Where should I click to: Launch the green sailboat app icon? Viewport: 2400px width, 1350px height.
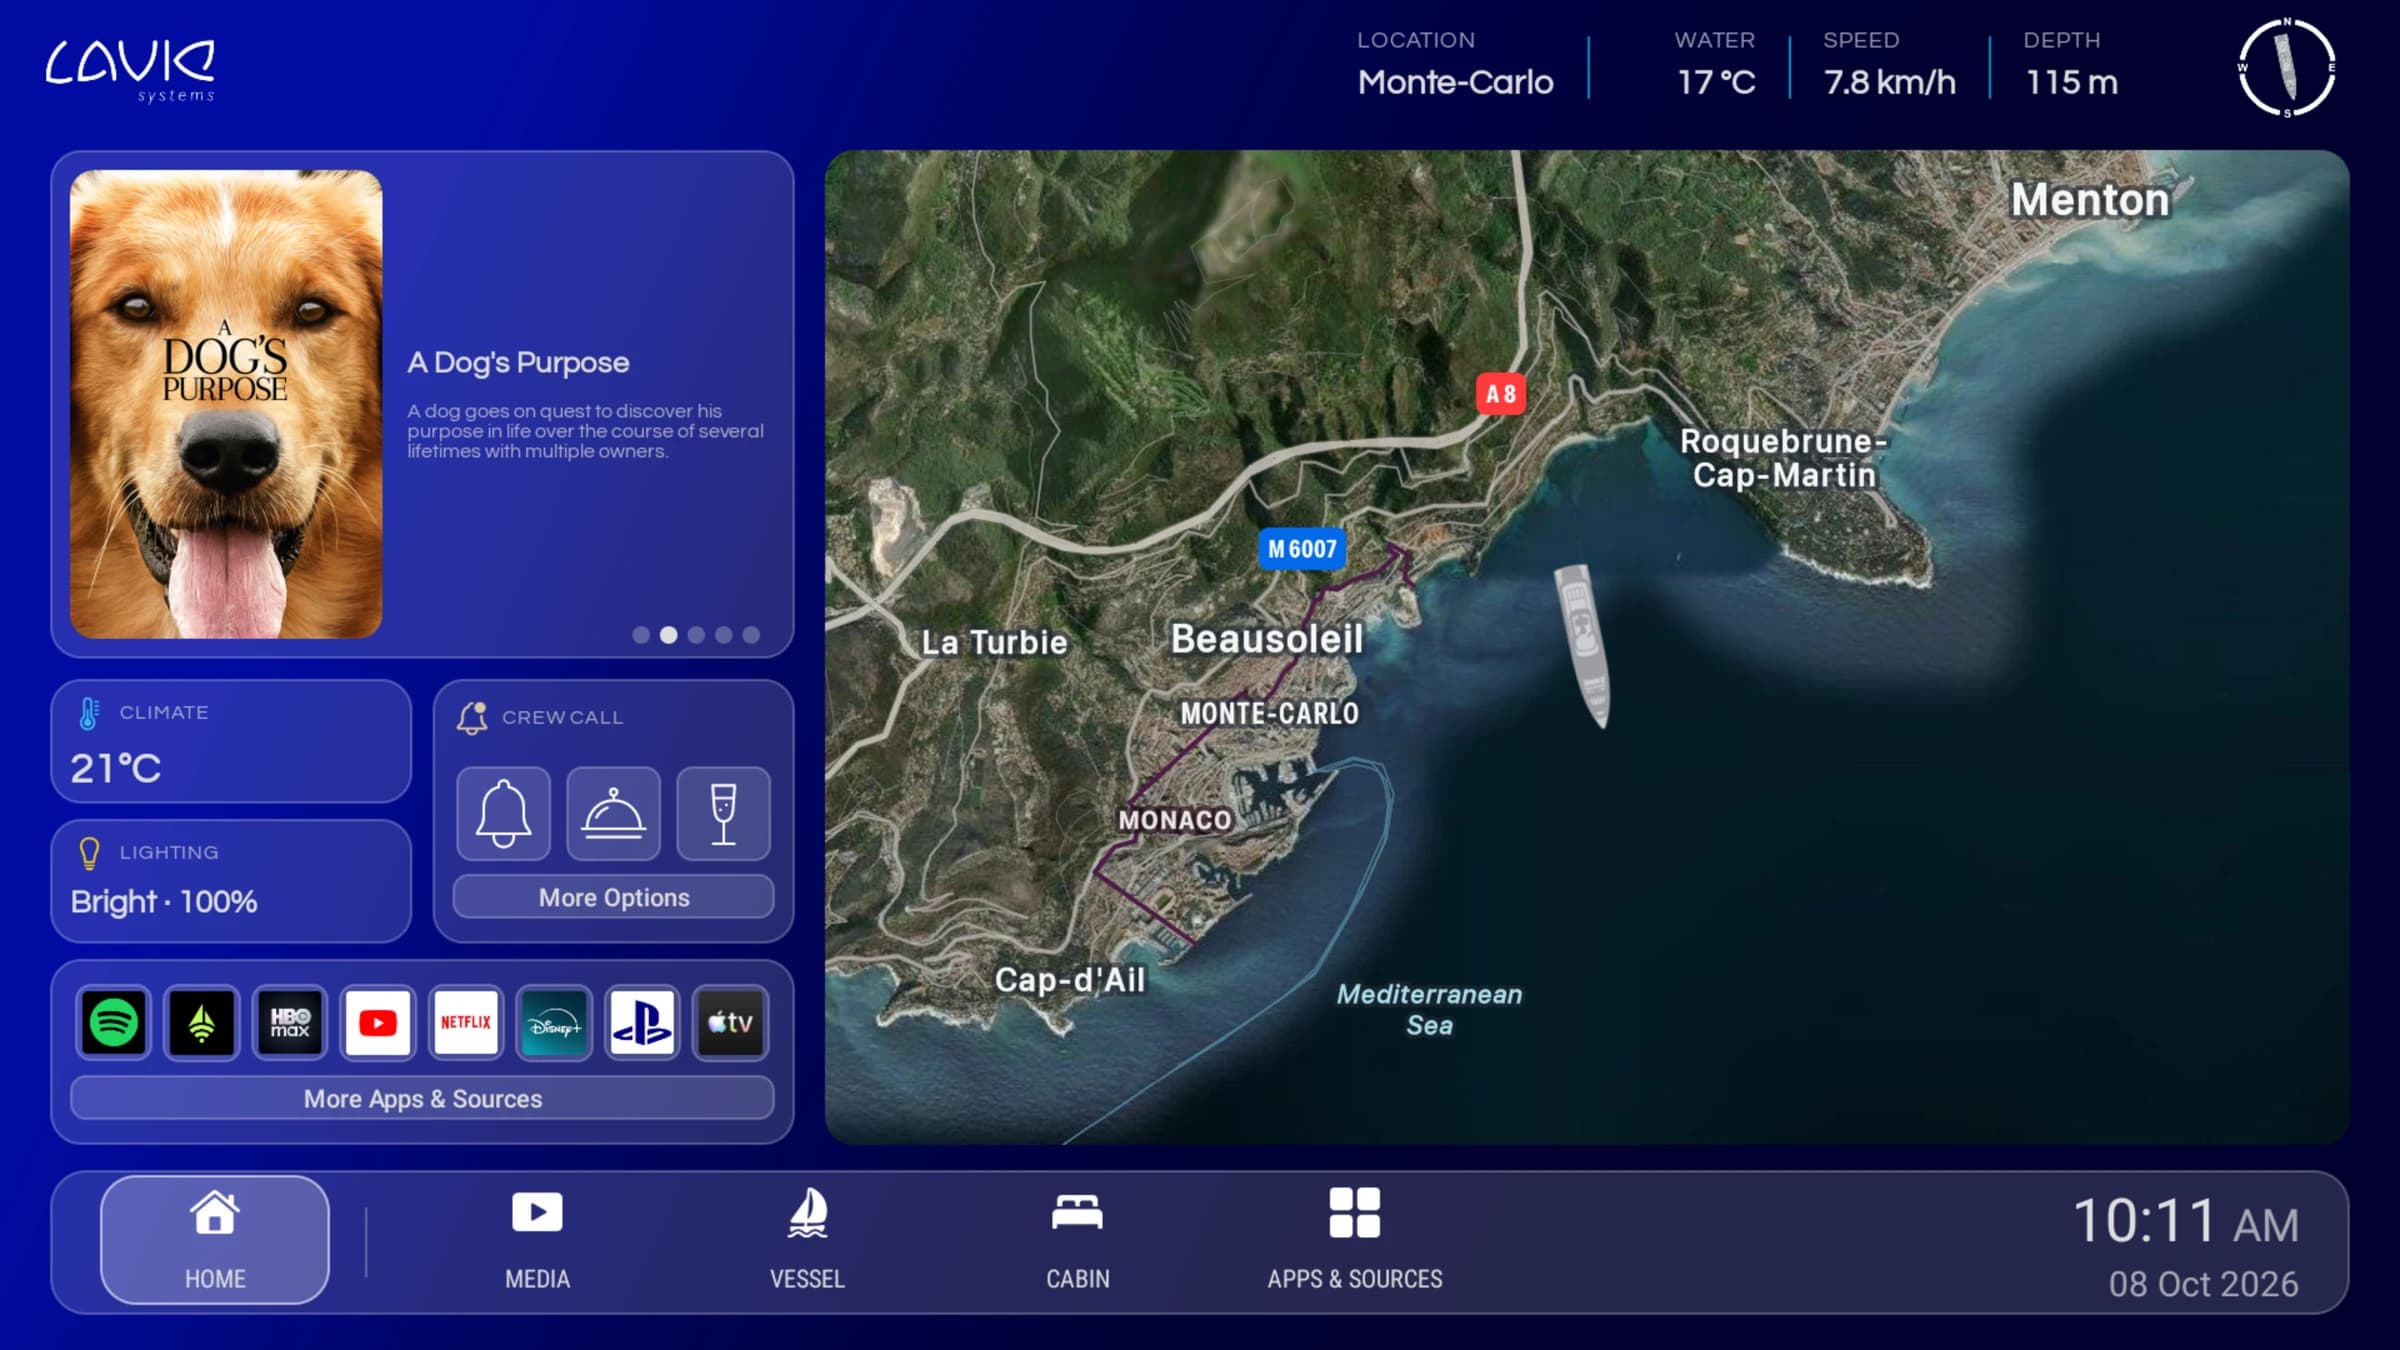[x=202, y=1022]
